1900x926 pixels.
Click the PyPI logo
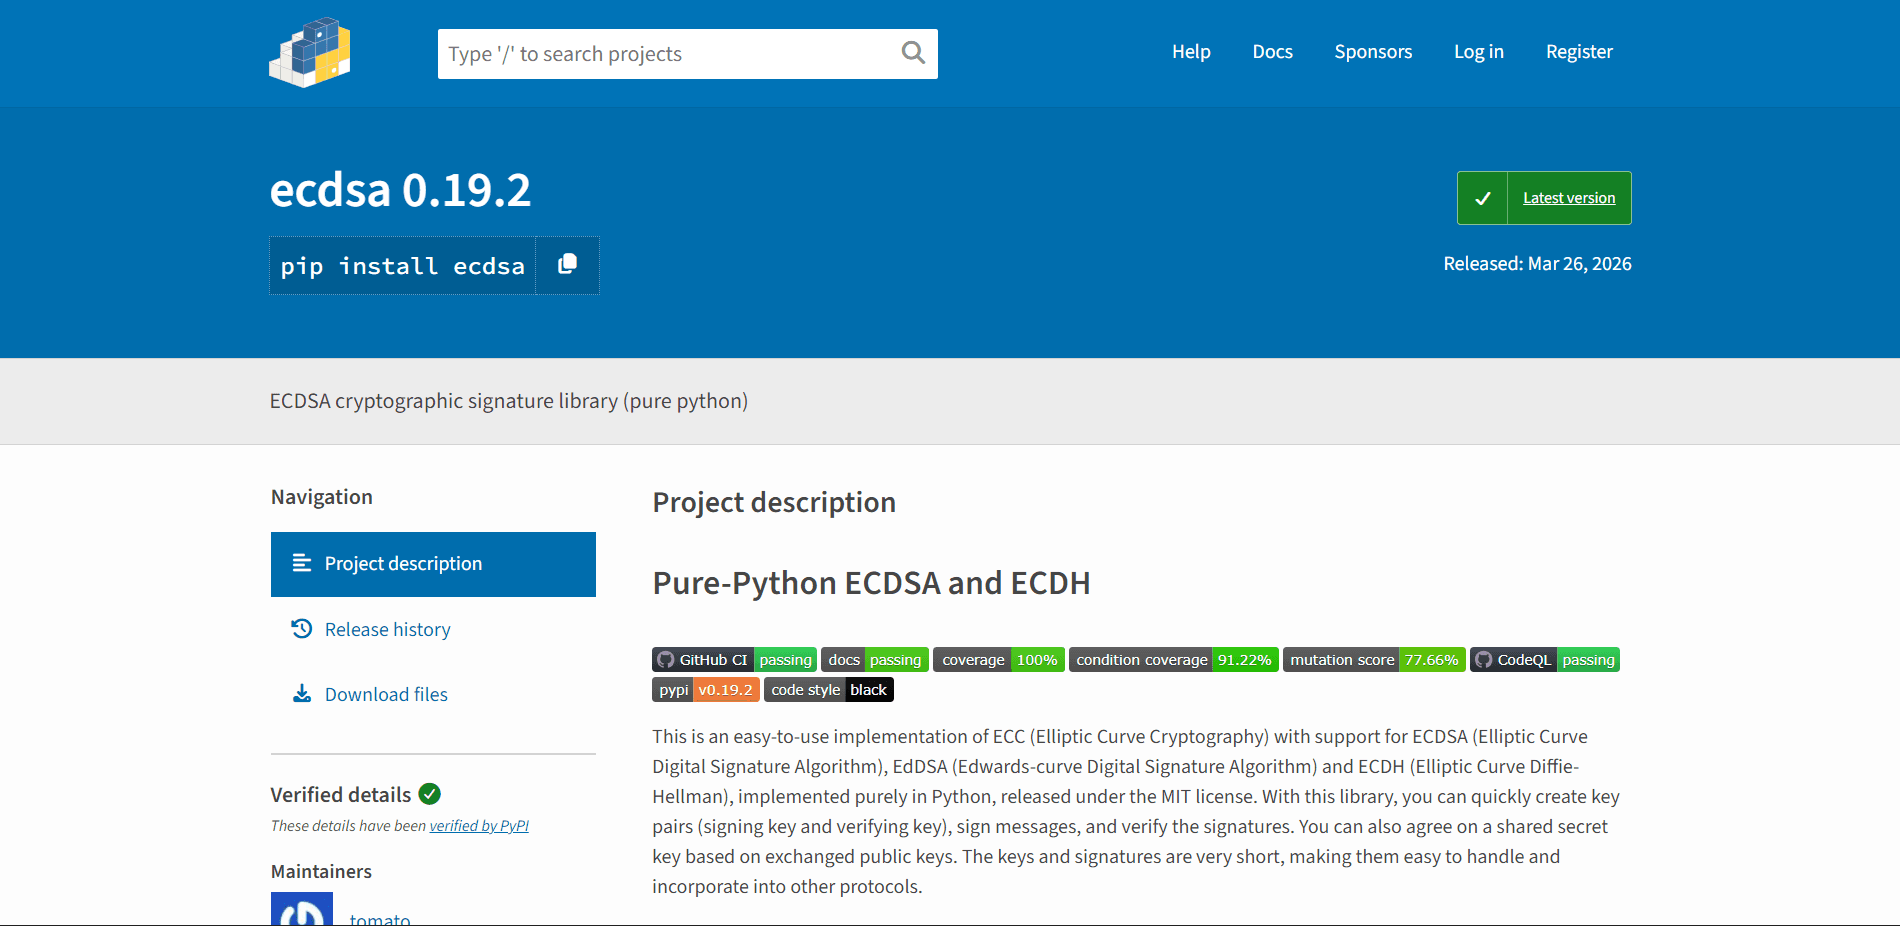click(309, 52)
